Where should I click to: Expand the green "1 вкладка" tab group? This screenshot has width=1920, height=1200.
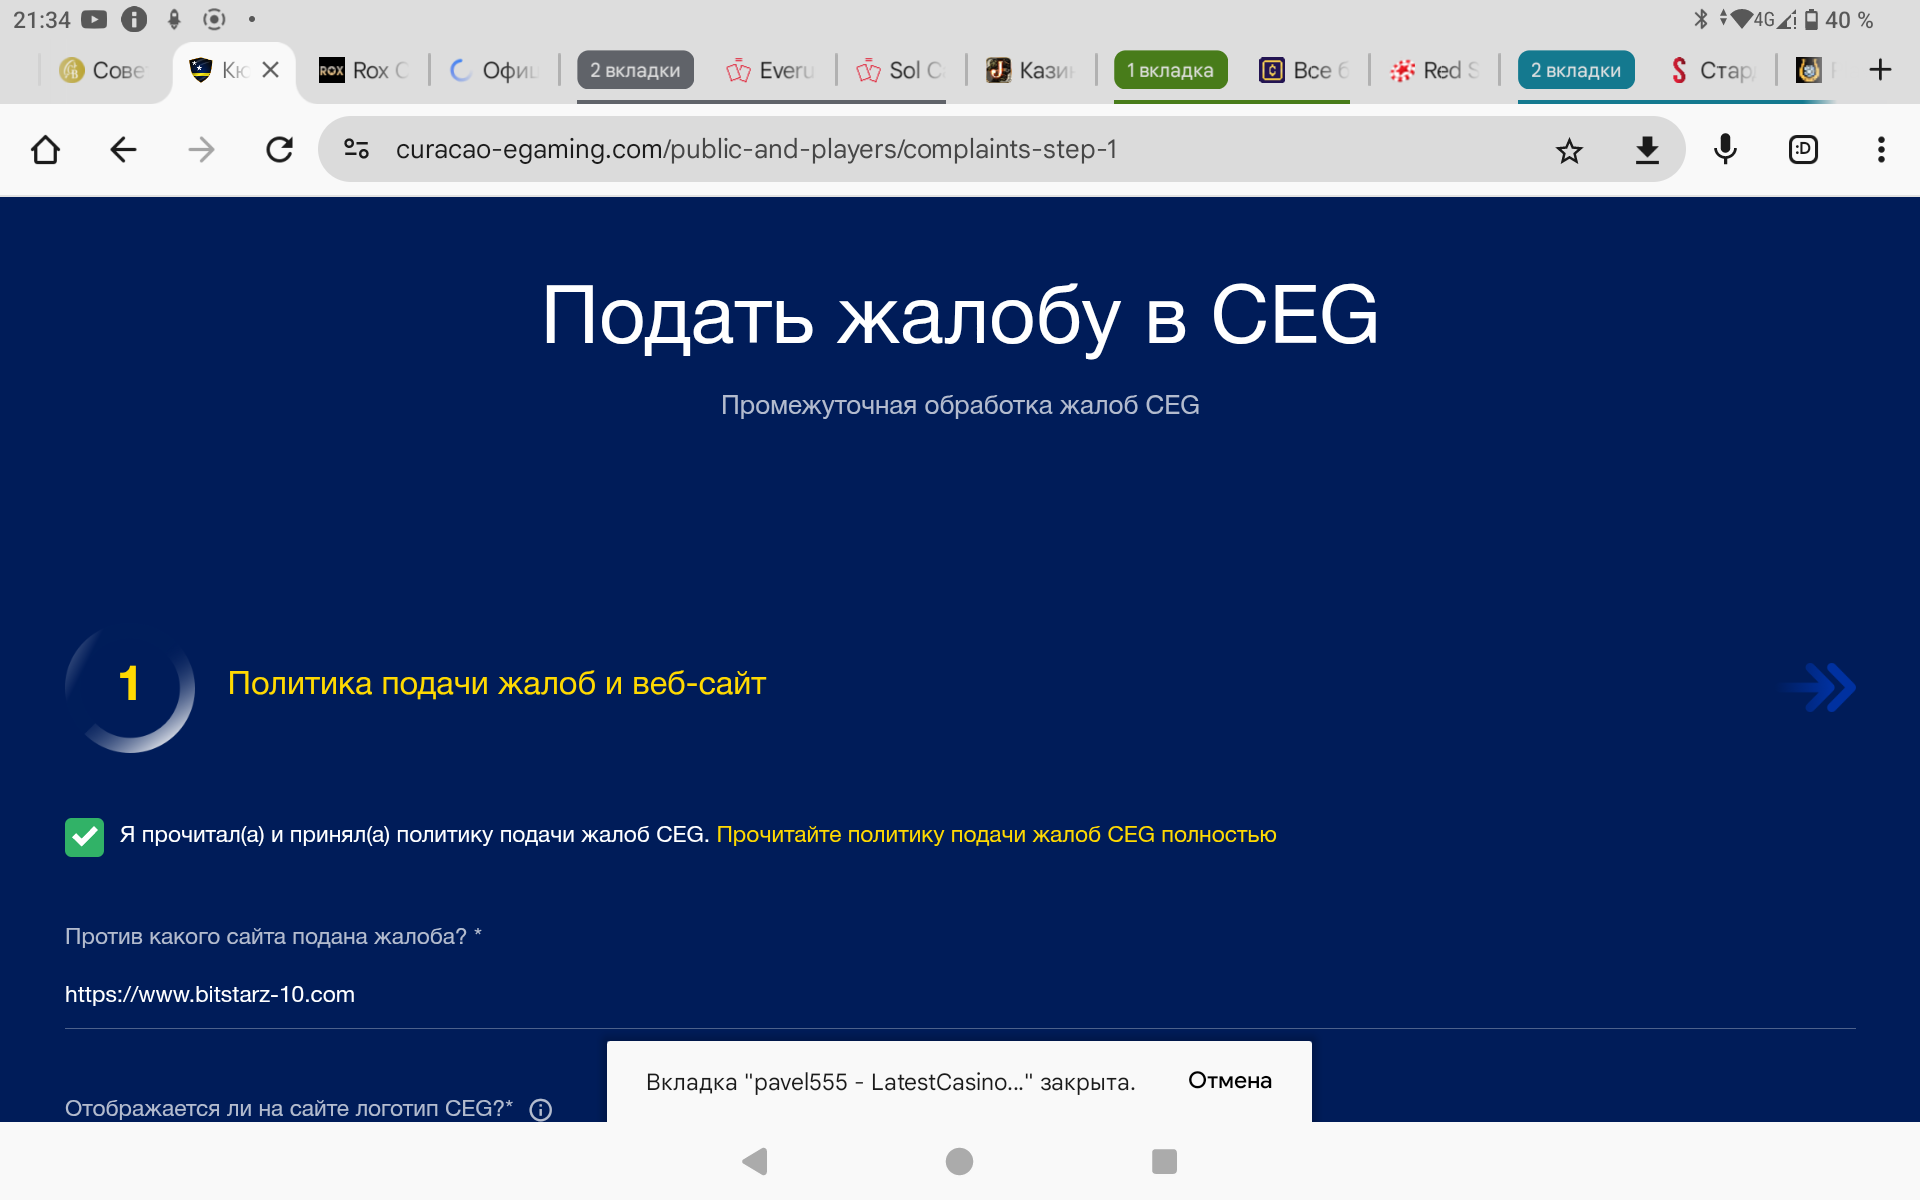click(x=1170, y=70)
